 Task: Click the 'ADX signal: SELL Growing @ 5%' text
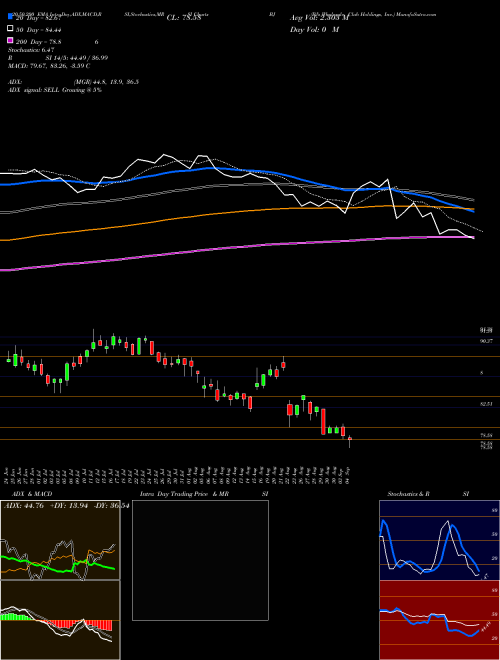[55, 90]
